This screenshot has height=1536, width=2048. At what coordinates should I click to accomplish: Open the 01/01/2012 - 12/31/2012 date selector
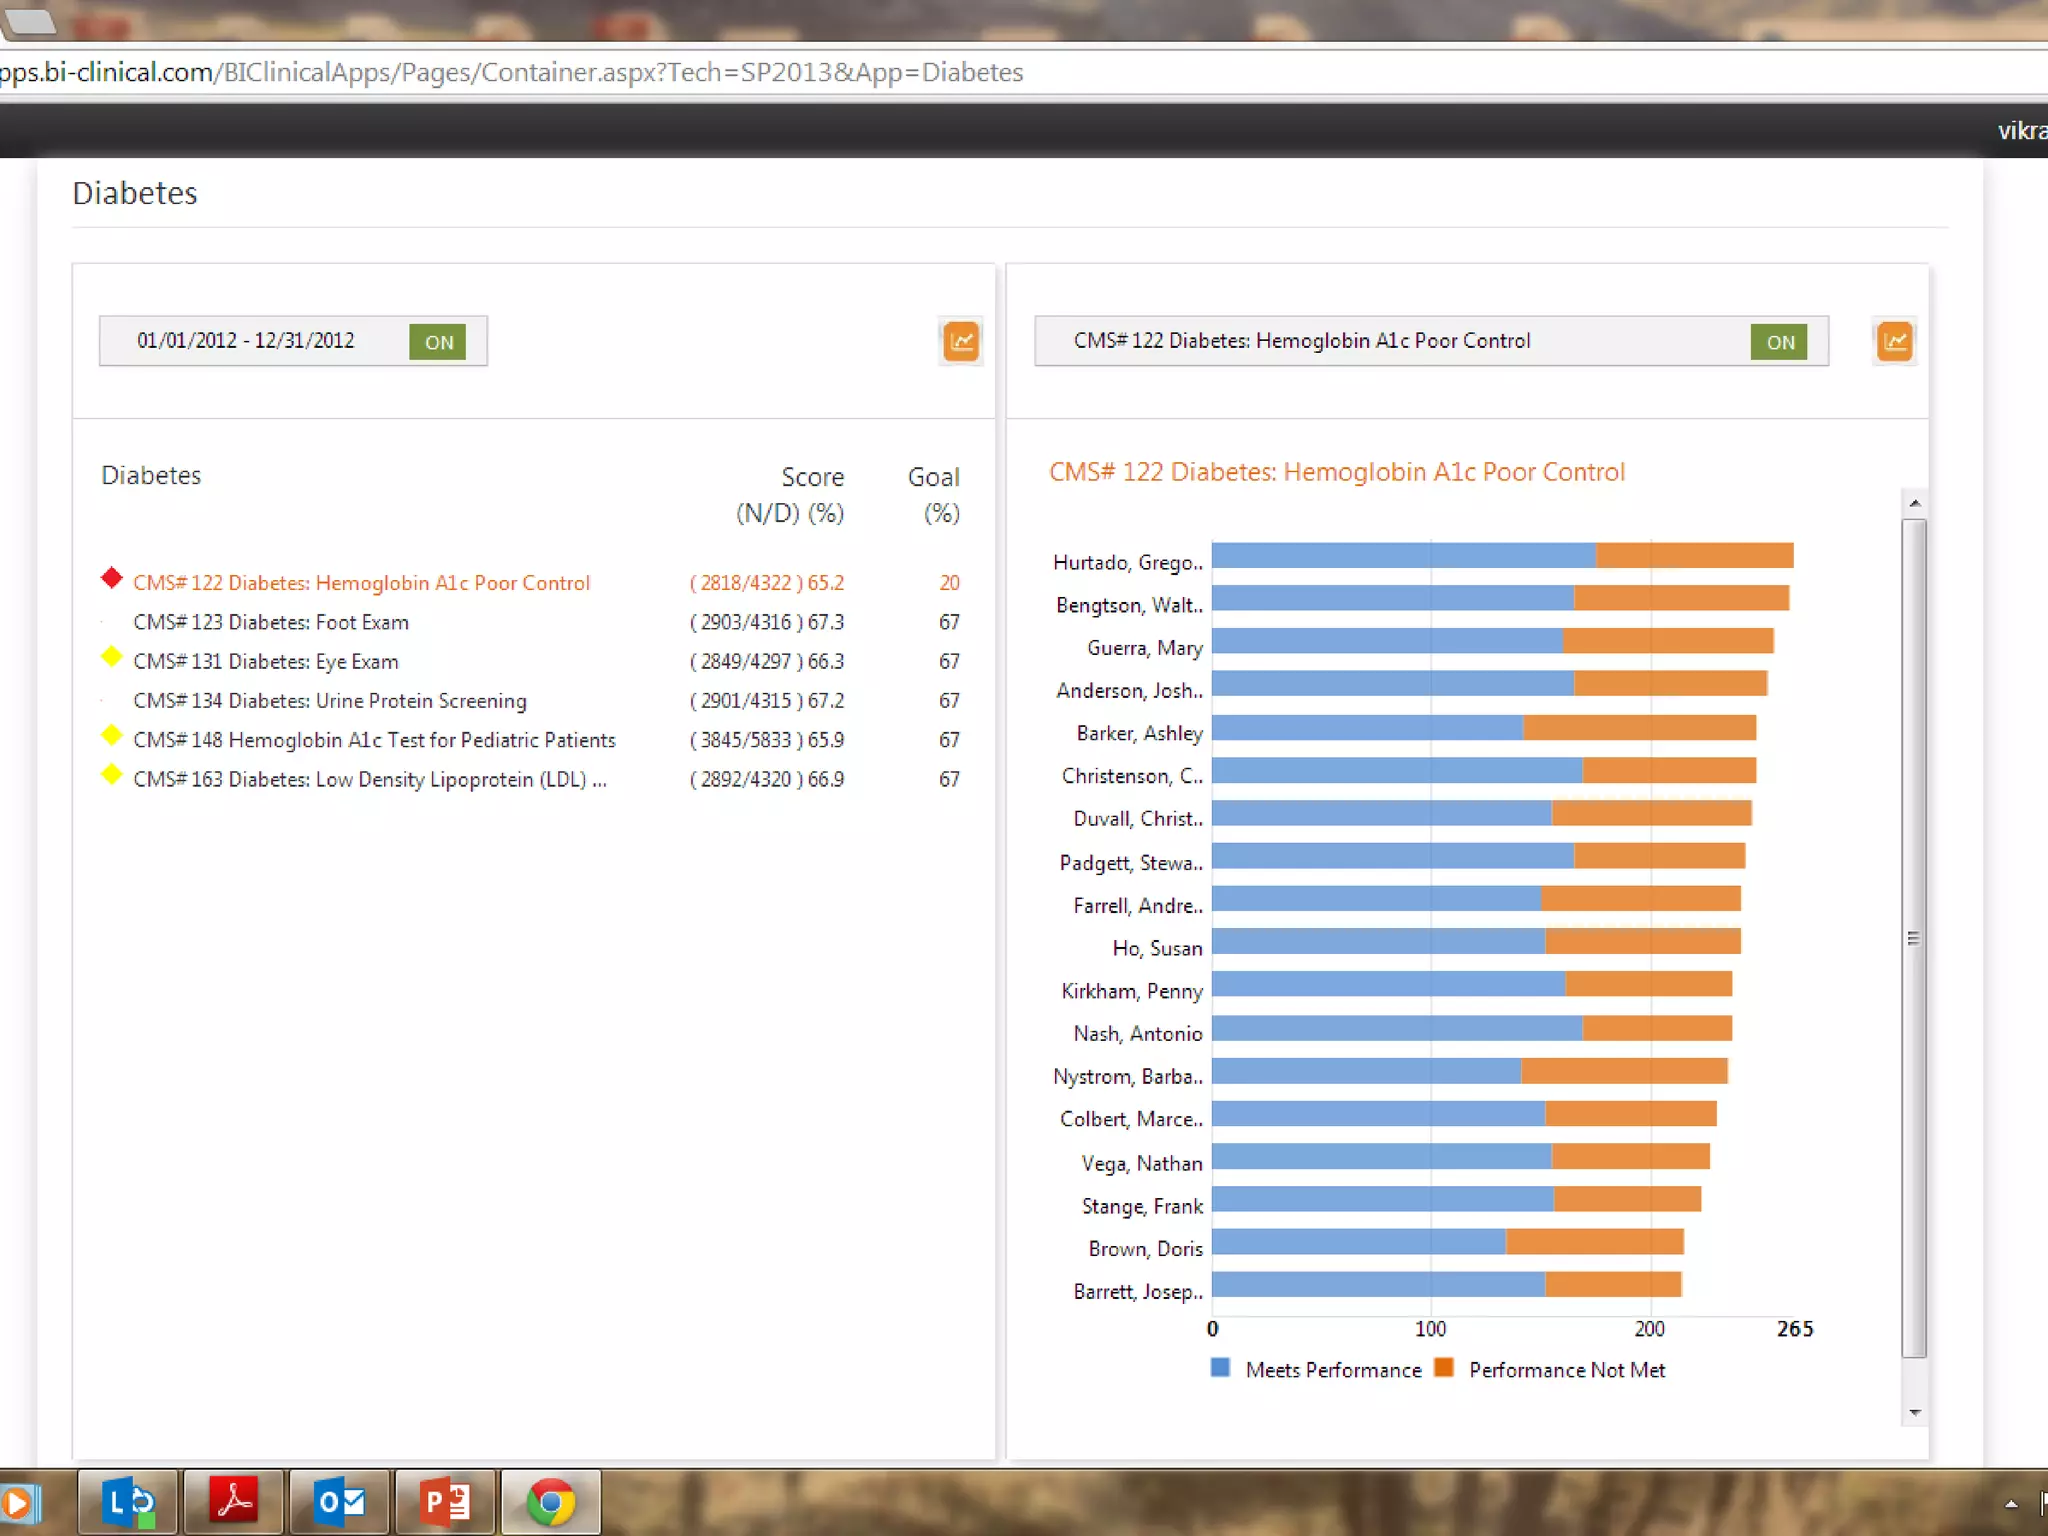tap(246, 341)
